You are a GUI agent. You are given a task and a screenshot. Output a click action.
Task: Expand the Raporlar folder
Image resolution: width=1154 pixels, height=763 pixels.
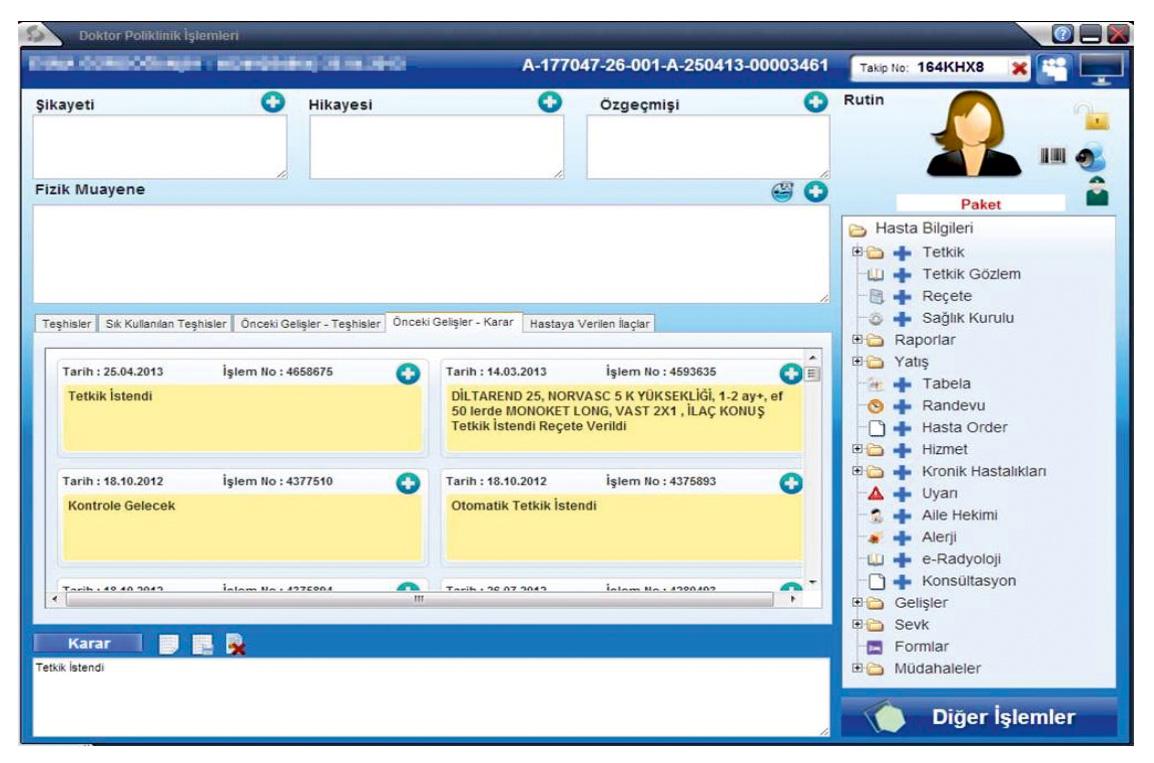[x=857, y=339]
